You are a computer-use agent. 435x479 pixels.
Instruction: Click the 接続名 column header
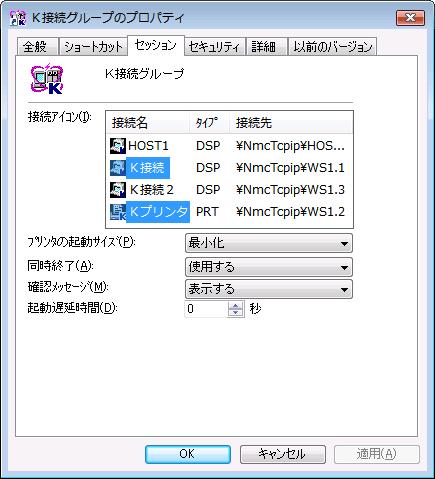(x=148, y=123)
